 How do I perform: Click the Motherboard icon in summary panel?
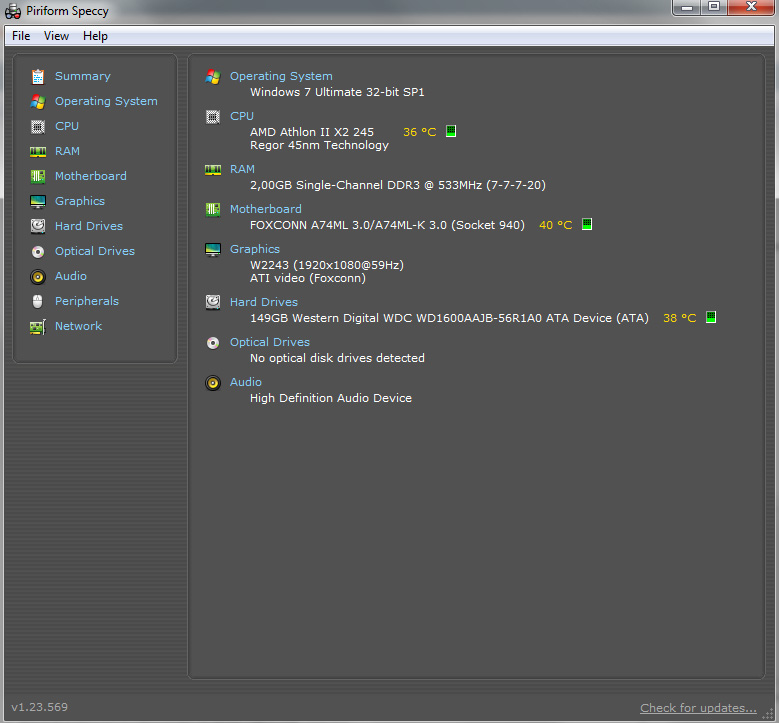click(213, 210)
